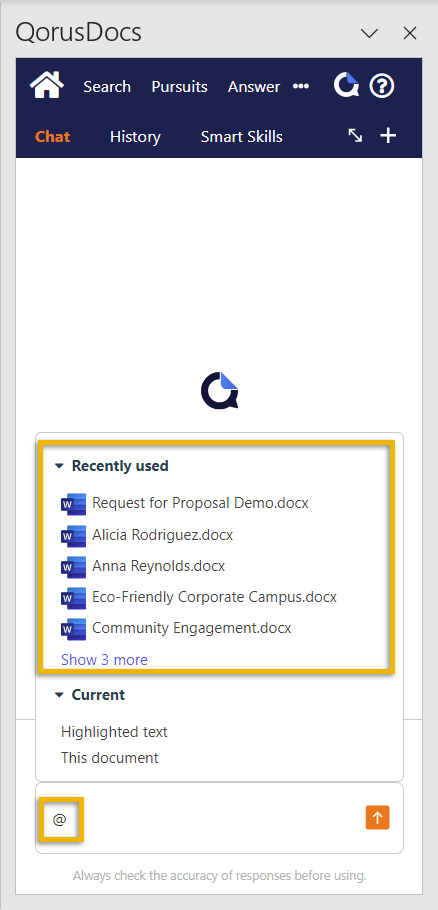This screenshot has height=910, width=438.
Task: Collapse the Current section
Action: pyautogui.click(x=59, y=695)
